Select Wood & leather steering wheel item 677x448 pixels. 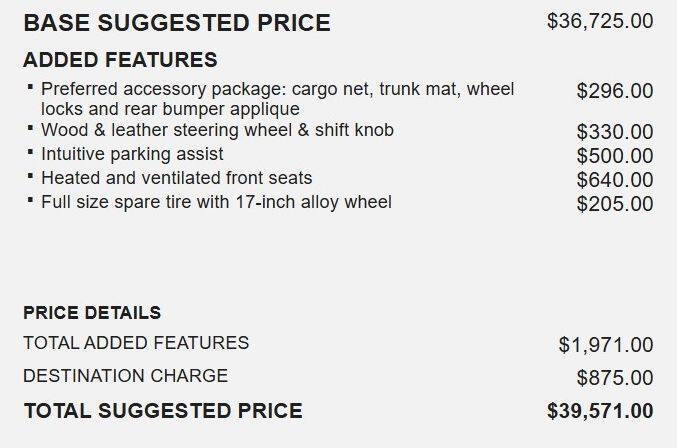click(217, 130)
